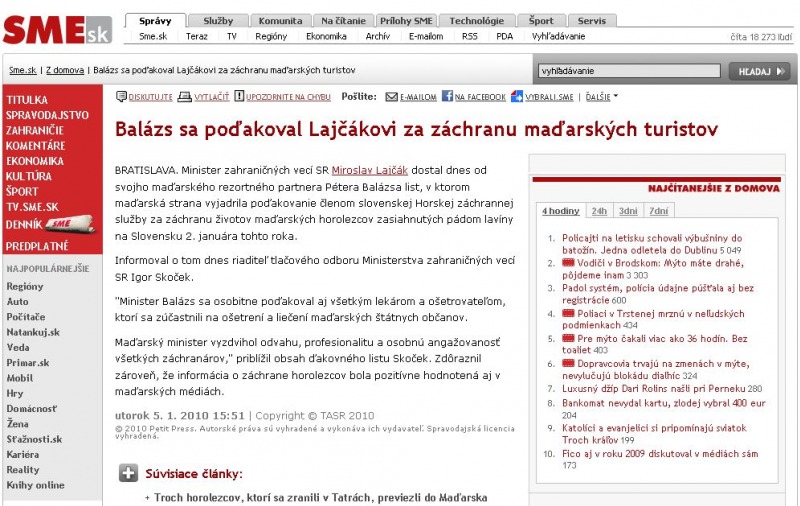Click the Diskutujte discussion icon
The image size is (800, 506).
click(121, 97)
